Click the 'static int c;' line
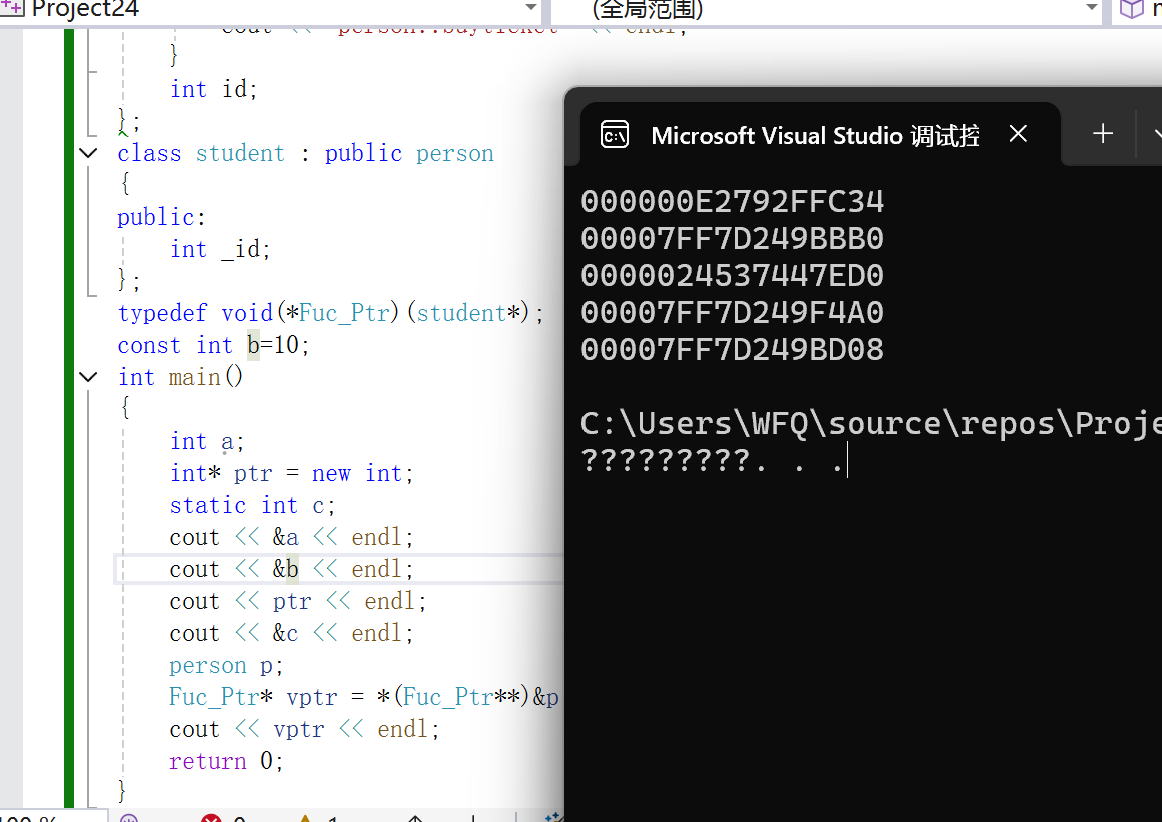1162x822 pixels. pos(252,506)
